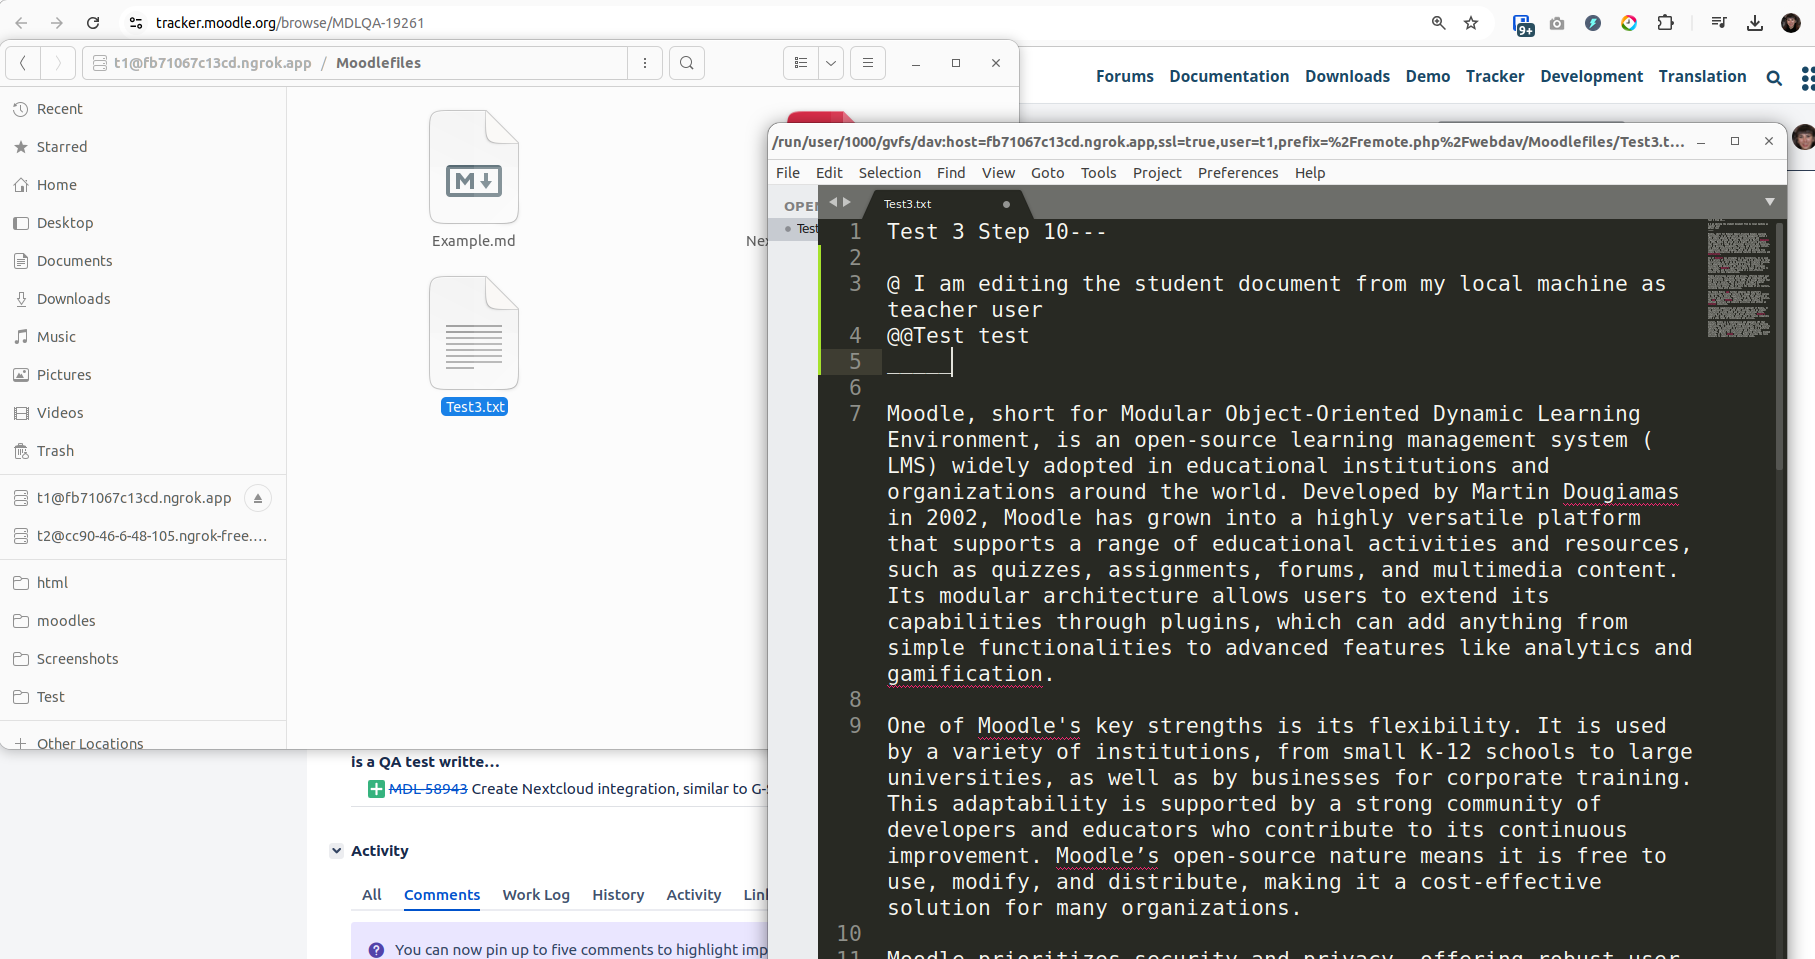This screenshot has width=1815, height=959.
Task: Open Sublime Help menu
Action: click(1310, 173)
